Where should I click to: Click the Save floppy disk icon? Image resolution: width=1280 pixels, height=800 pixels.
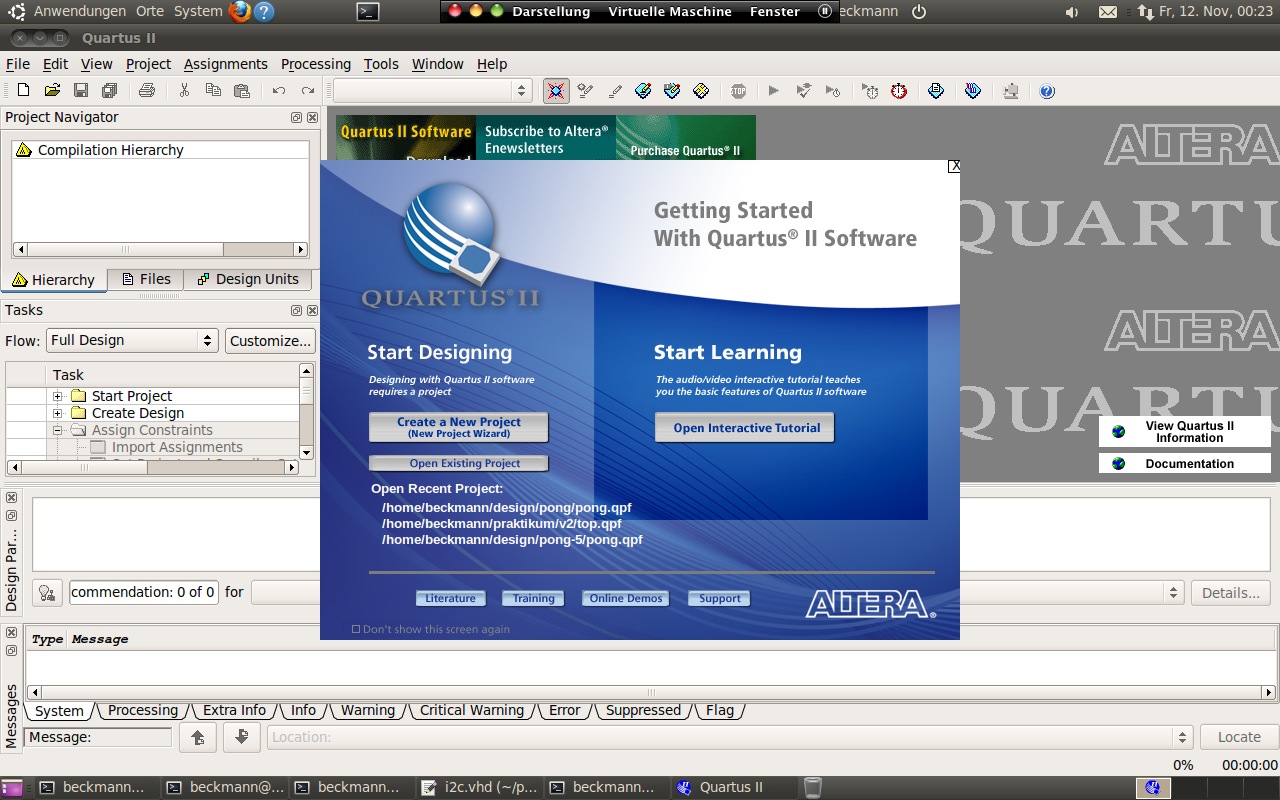pyautogui.click(x=81, y=91)
